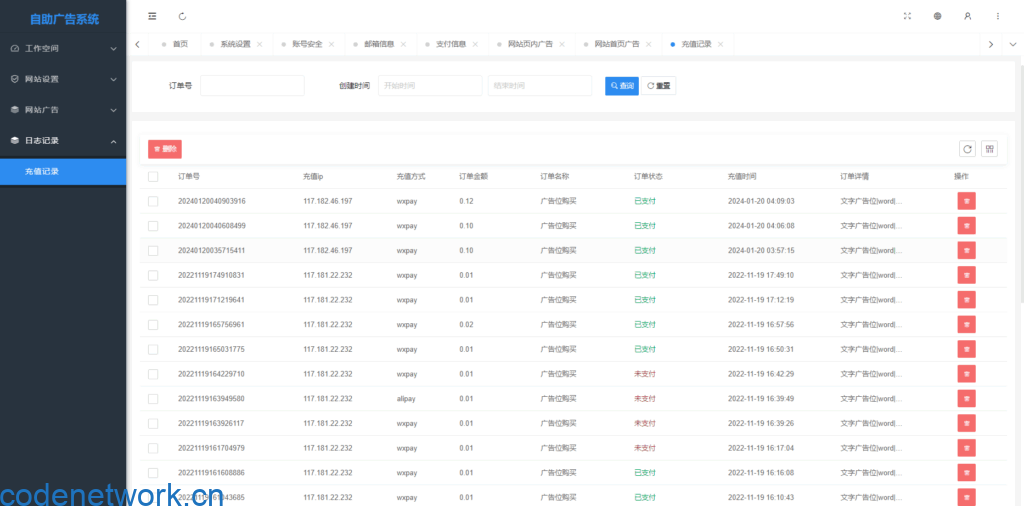Open the table column settings icon
This screenshot has width=1024, height=506.
tap(989, 149)
